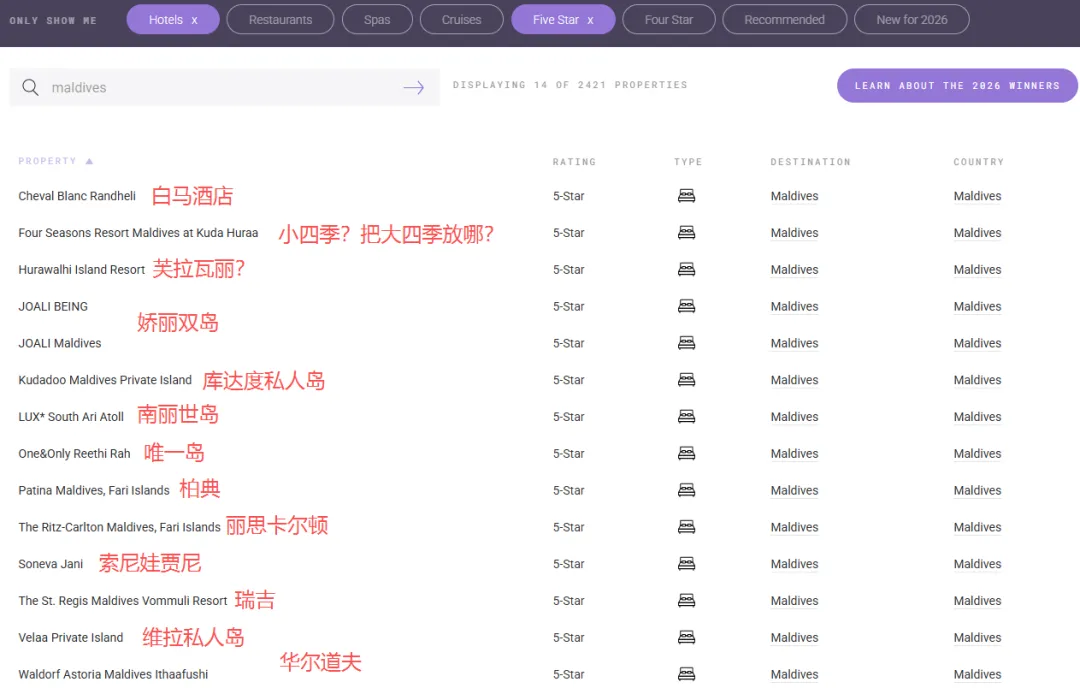
Task: Click the bed icon for The Ritz-Carlton Maldives
Action: coord(686,527)
